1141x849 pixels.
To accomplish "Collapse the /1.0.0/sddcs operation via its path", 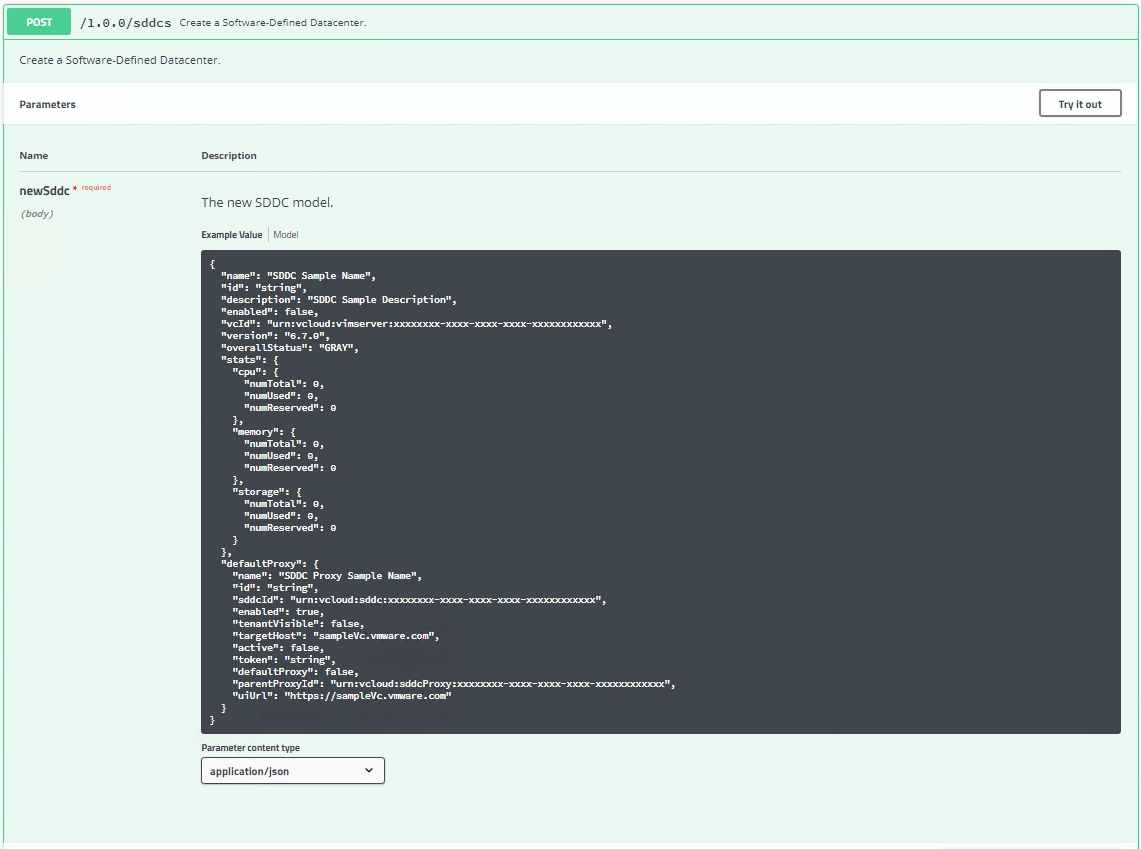I will 126,22.
